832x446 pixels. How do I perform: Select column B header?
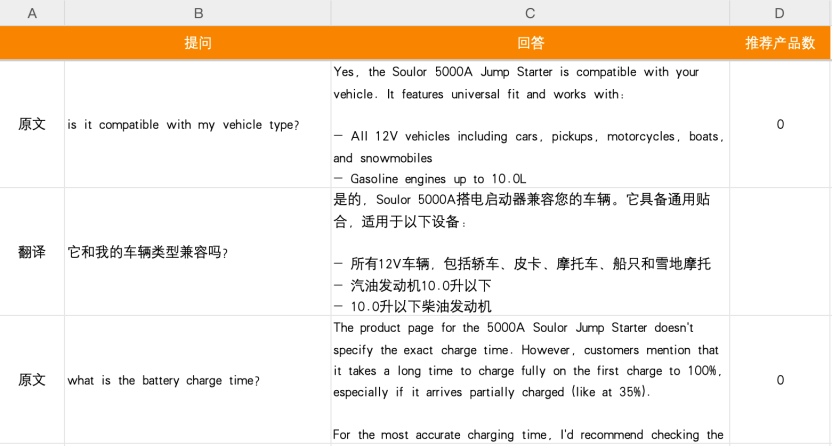198,13
